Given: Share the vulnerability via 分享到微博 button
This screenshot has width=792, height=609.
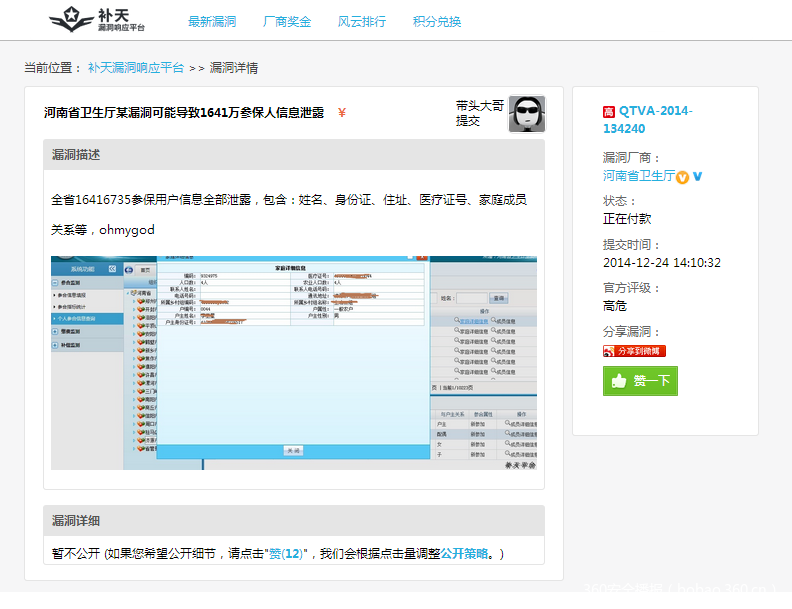Looking at the screenshot, I should pos(634,351).
